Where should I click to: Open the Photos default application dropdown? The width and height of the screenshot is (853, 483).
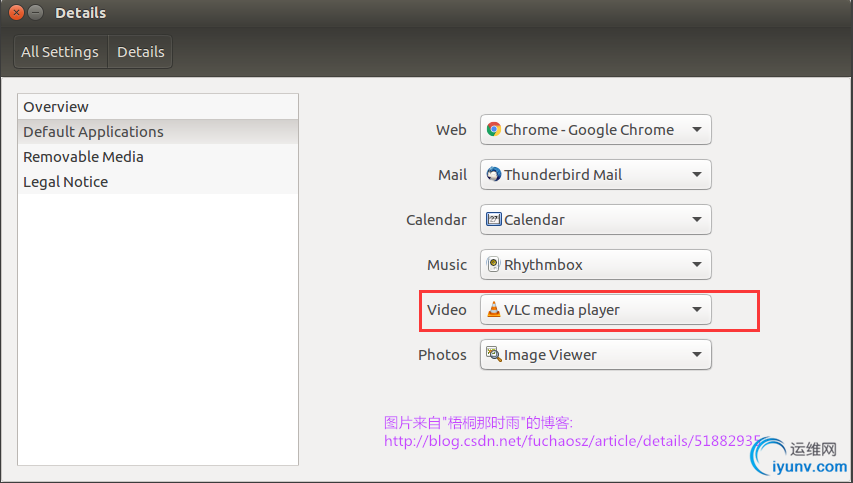tap(596, 355)
